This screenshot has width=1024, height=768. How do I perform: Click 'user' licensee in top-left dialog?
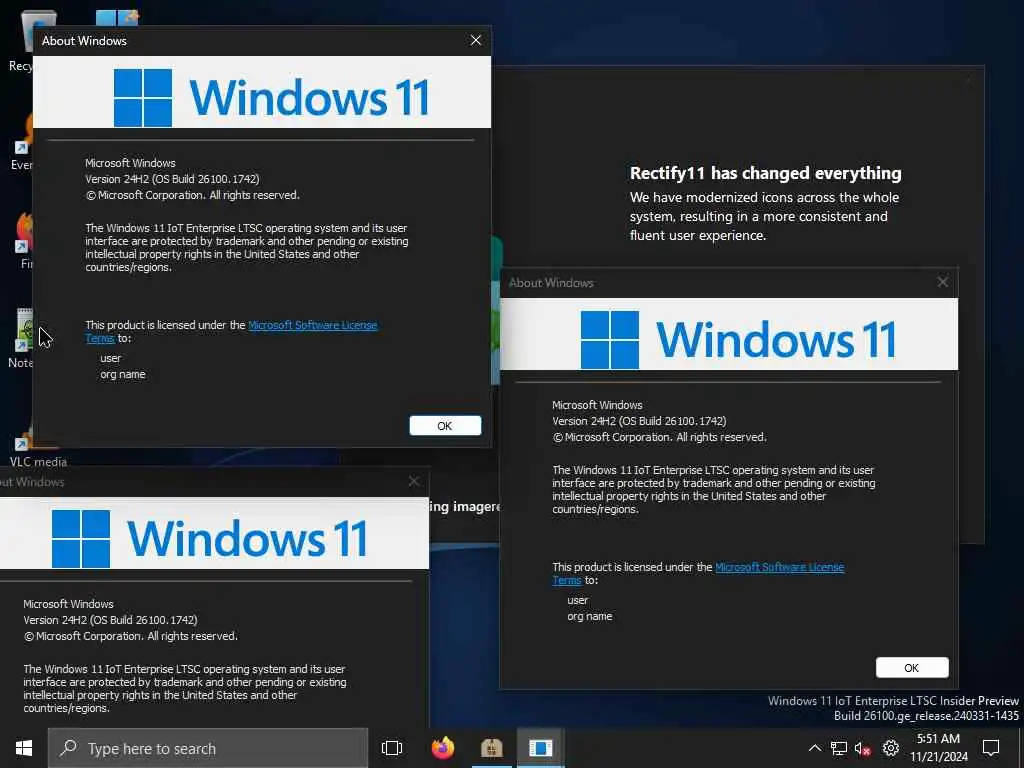(110, 358)
